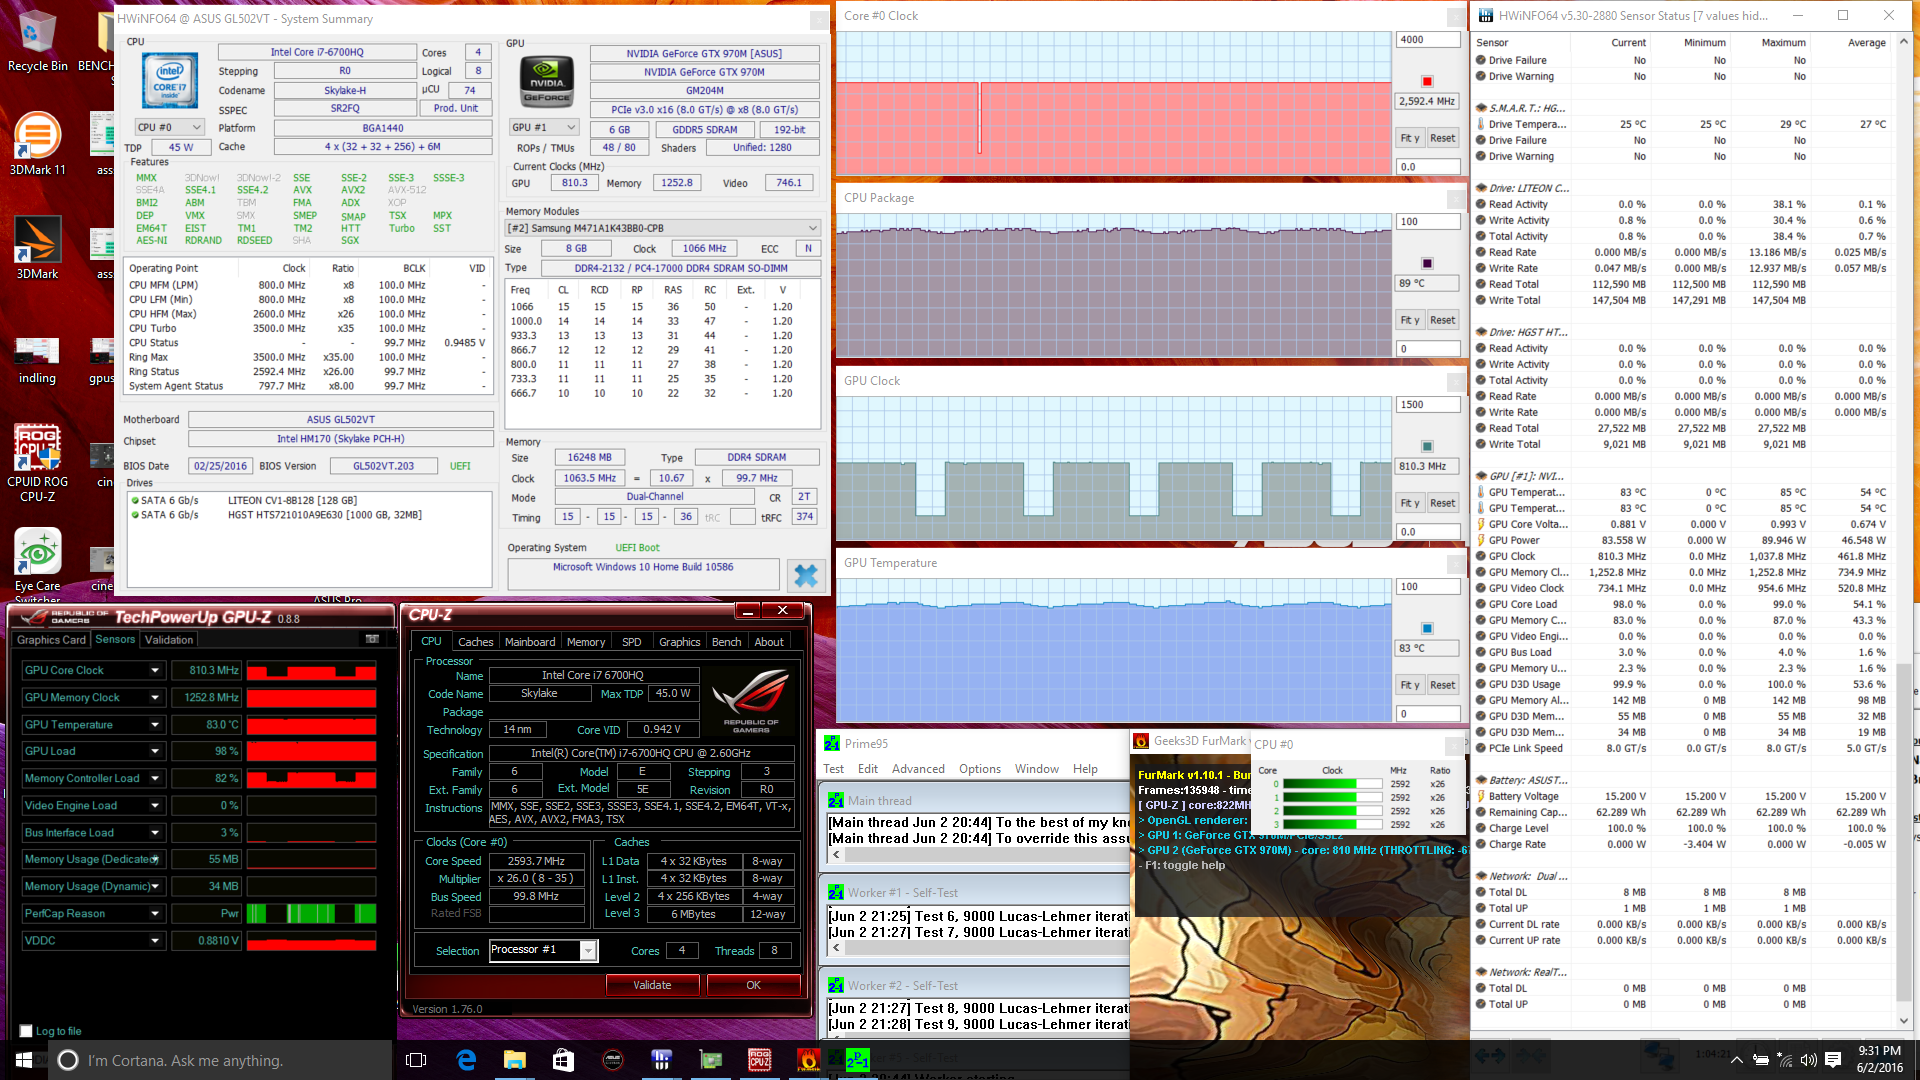Open Windows Store from taskbar
This screenshot has height=1080, width=1920.
click(x=563, y=1060)
